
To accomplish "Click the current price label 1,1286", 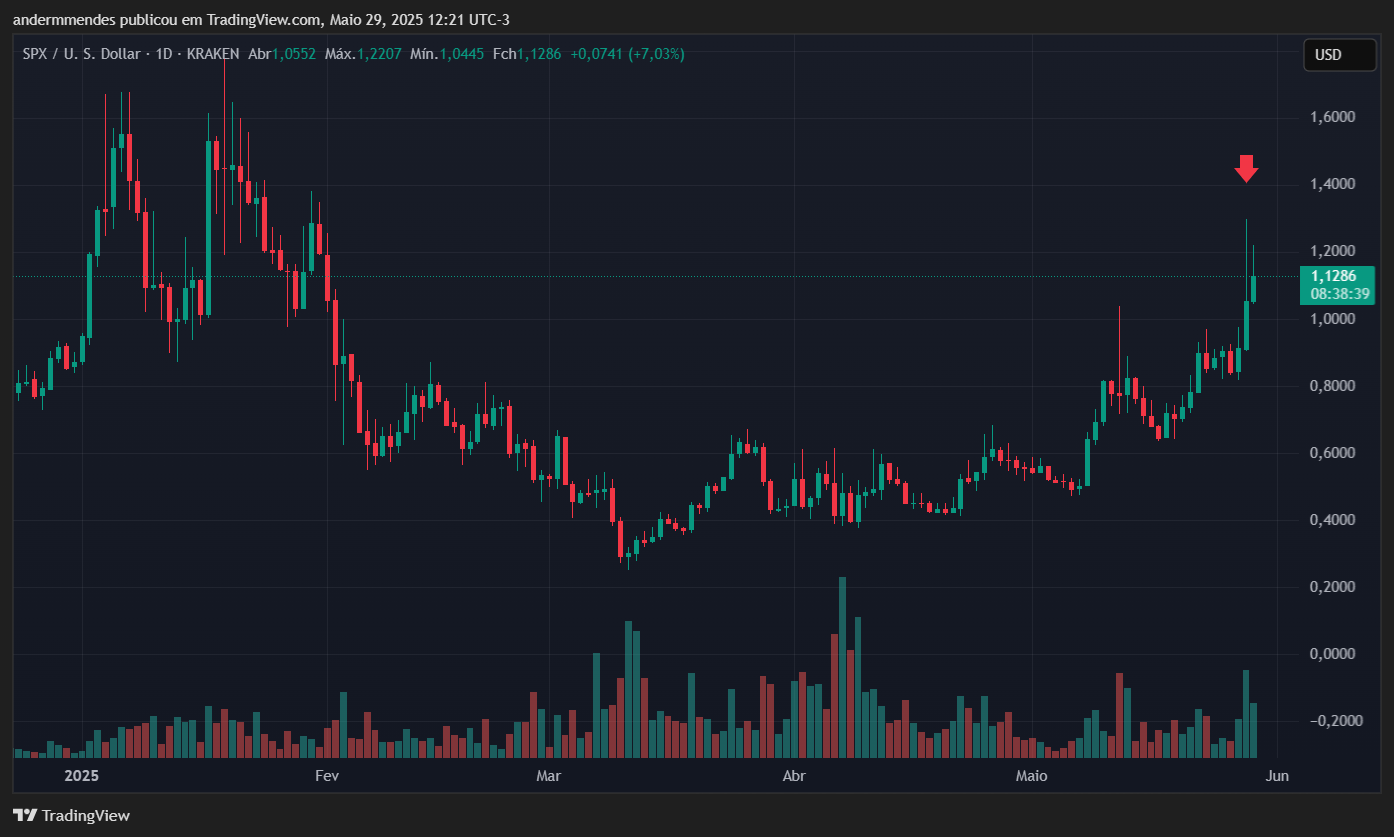I will click(1332, 276).
